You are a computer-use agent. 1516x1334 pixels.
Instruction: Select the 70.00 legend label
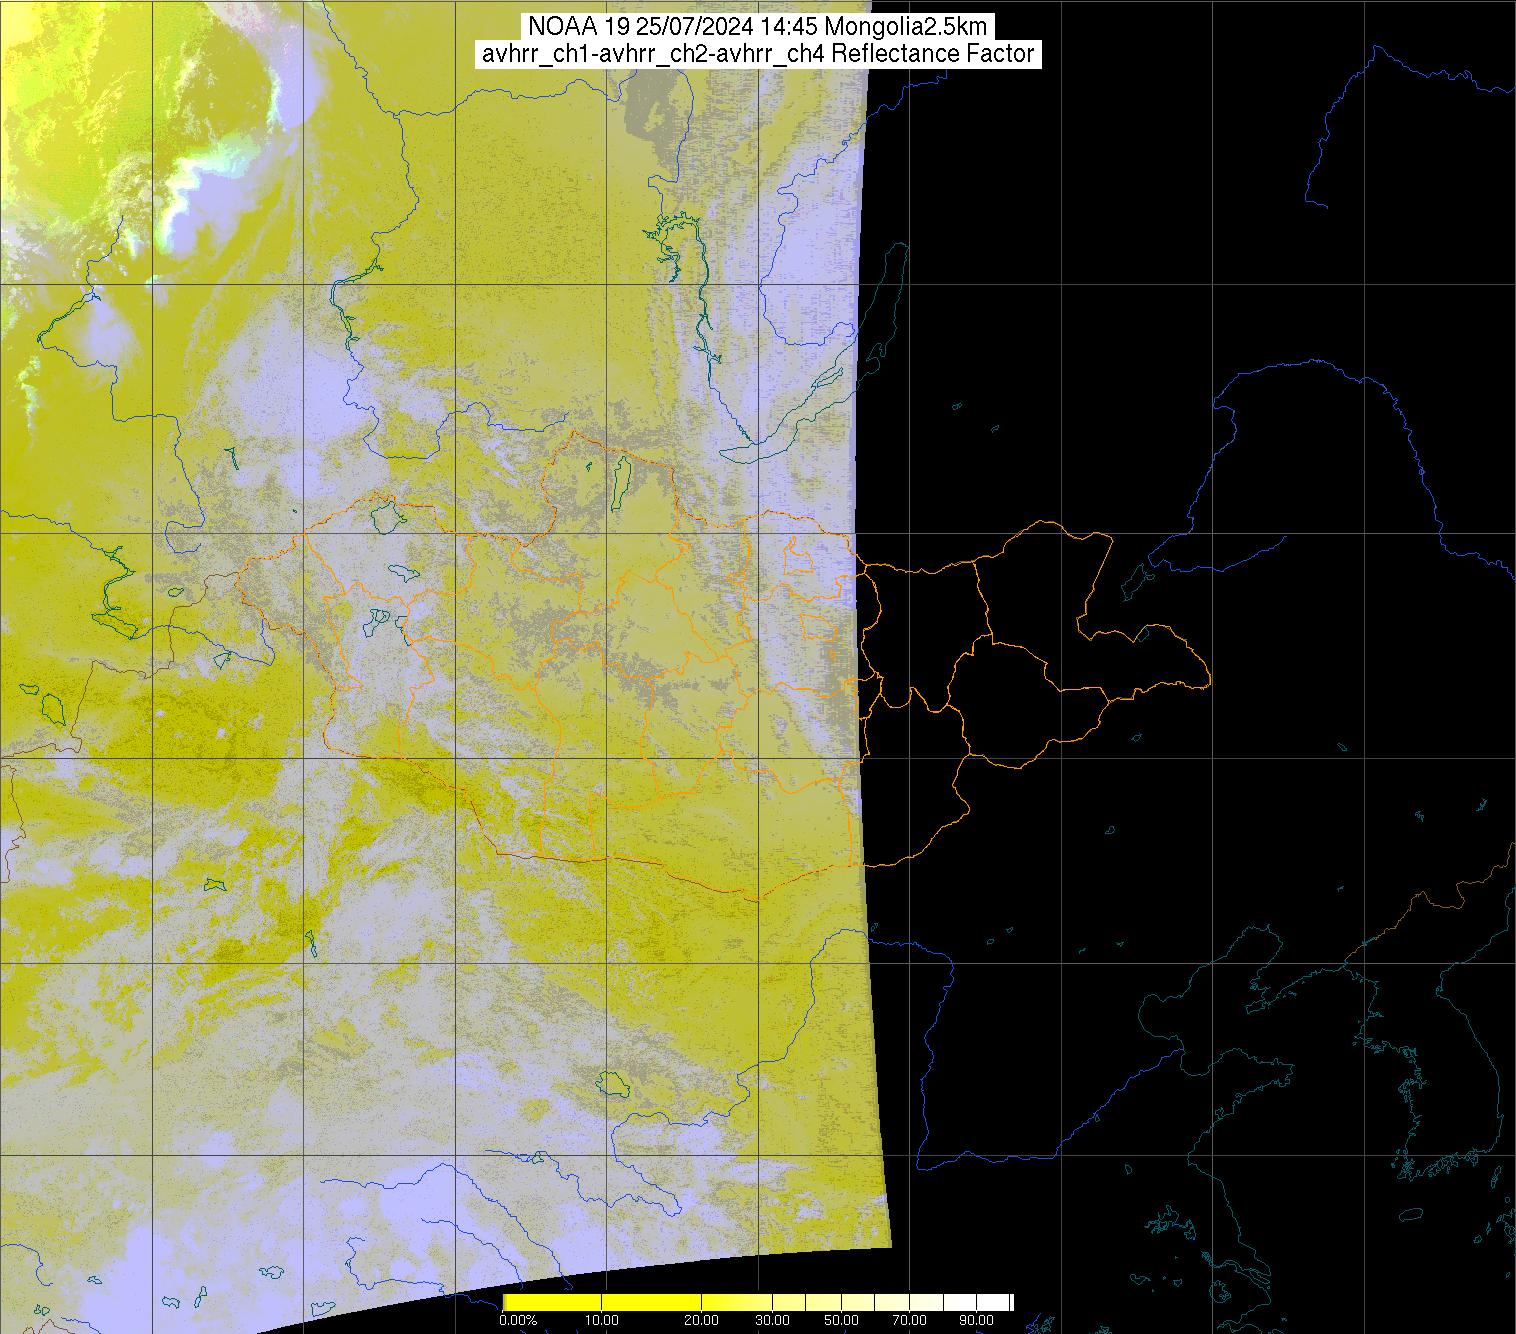pos(908,1320)
